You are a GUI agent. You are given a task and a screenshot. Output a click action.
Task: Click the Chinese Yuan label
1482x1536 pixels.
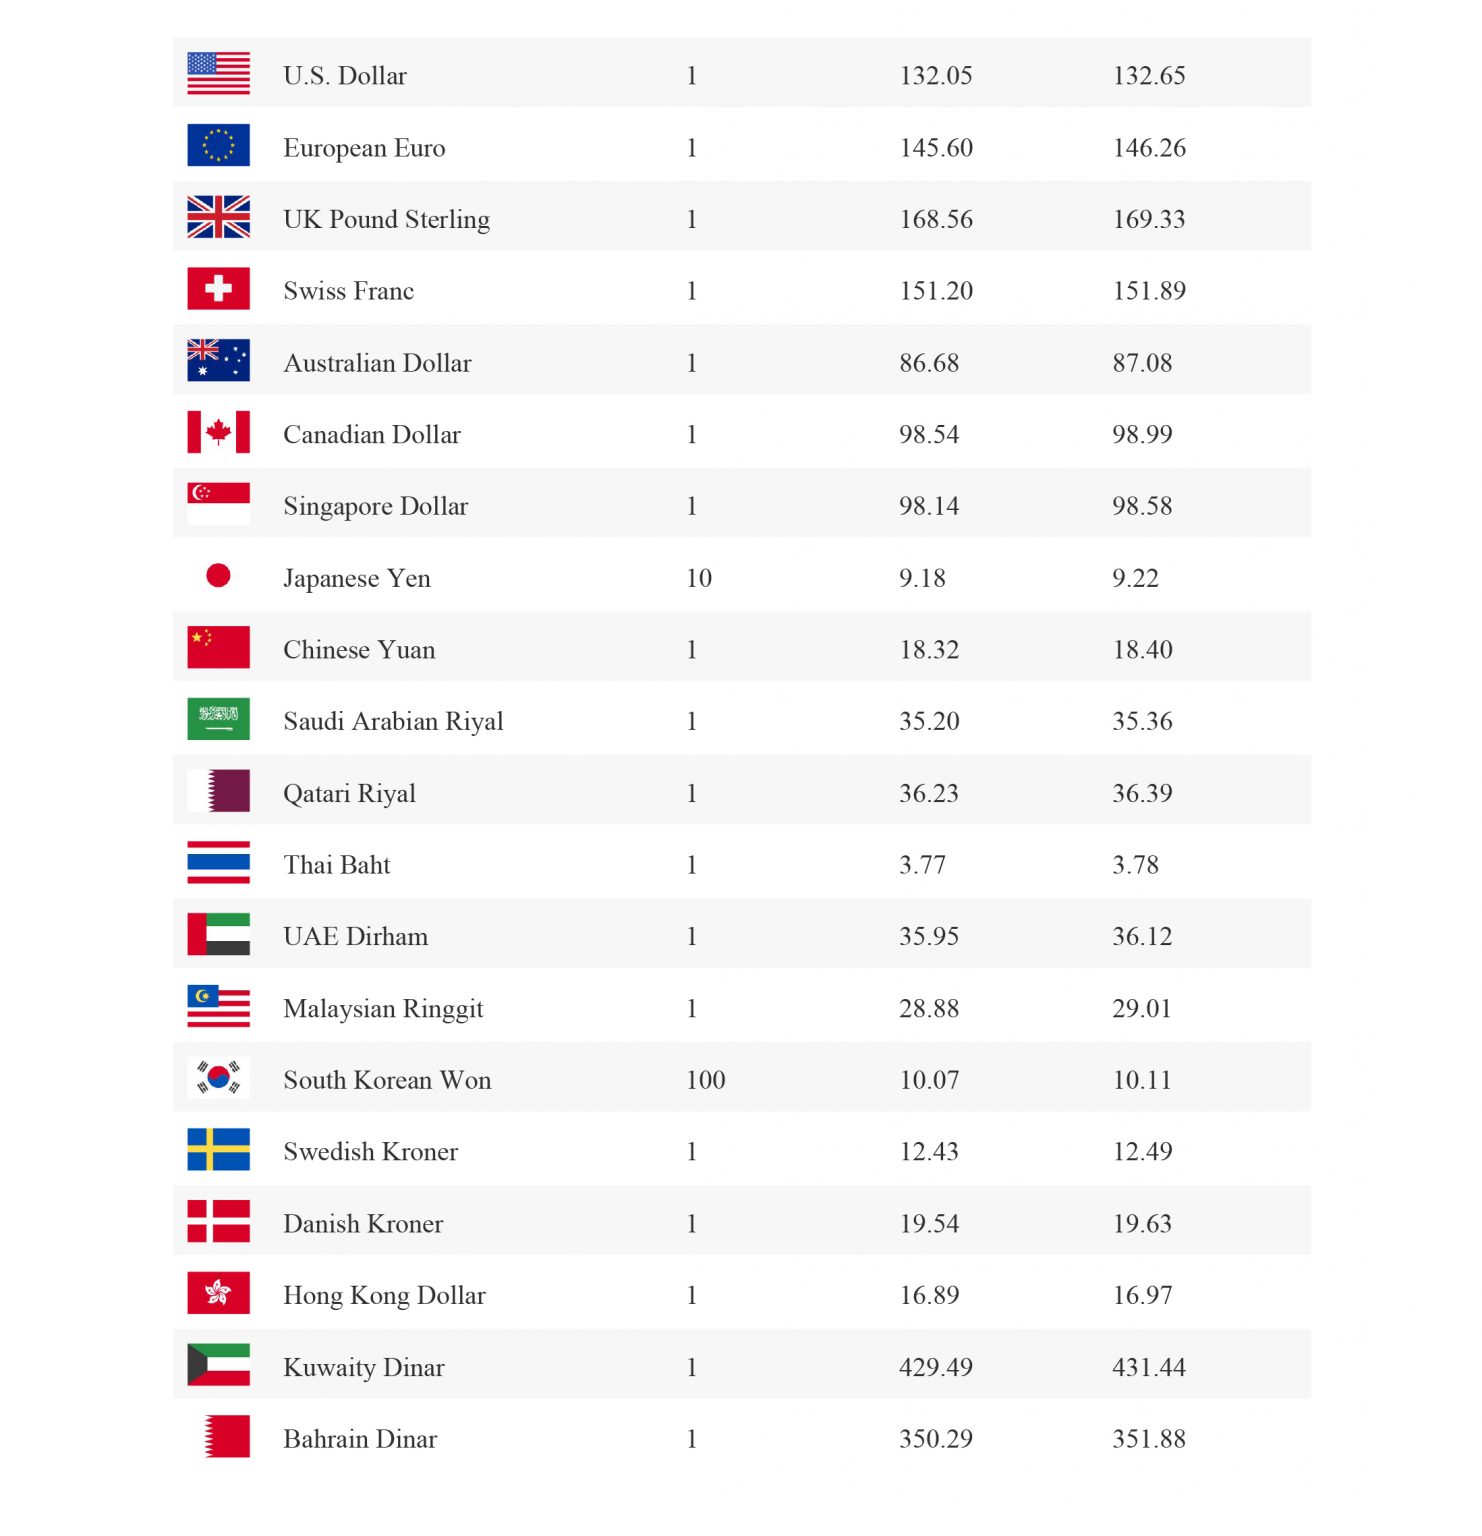coord(359,650)
